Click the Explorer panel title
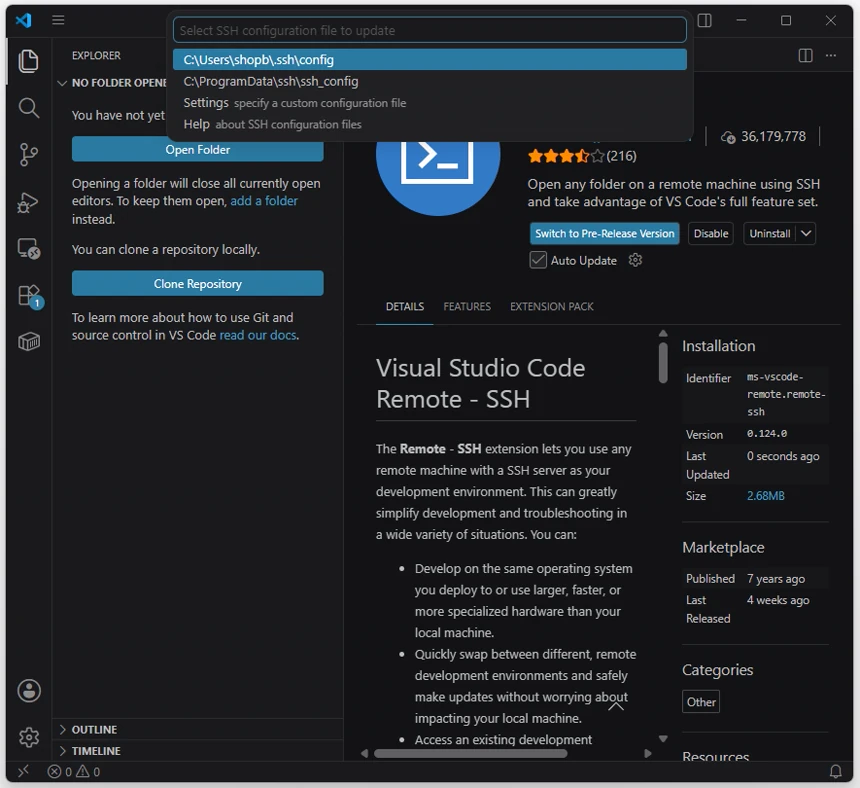 [x=96, y=55]
